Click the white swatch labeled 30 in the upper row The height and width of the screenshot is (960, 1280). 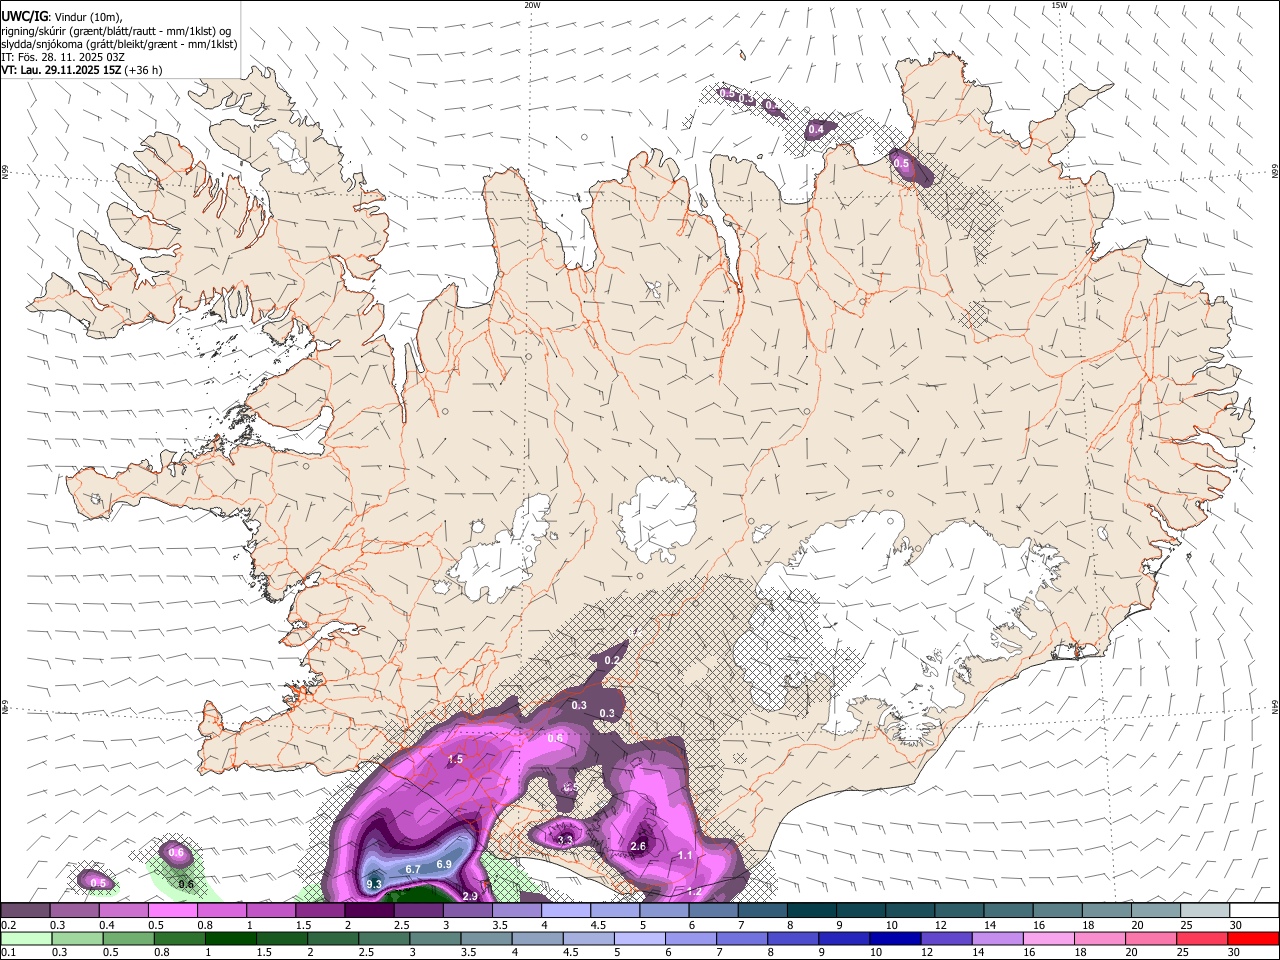pyautogui.click(x=1252, y=911)
